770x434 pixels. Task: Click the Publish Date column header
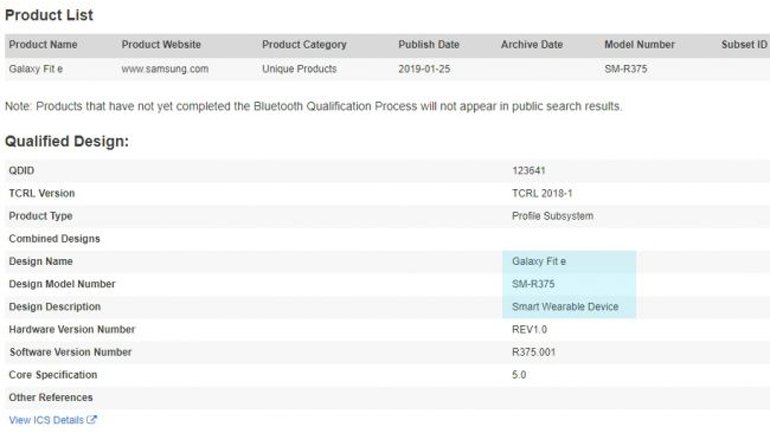pyautogui.click(x=429, y=45)
